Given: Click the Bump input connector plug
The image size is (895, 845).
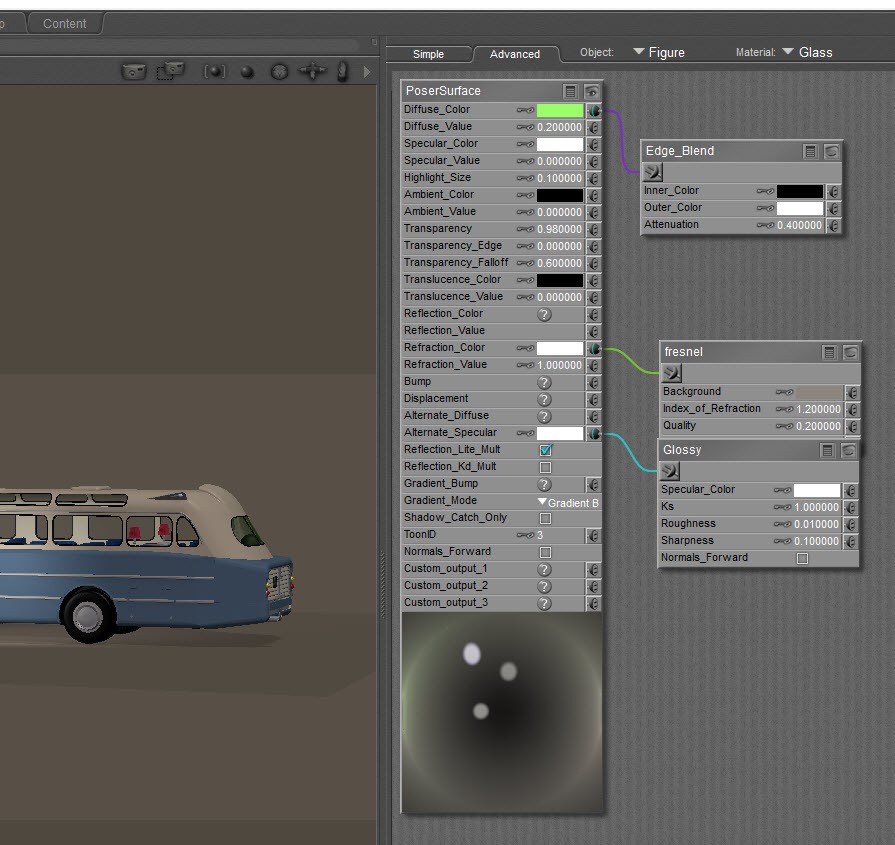Looking at the screenshot, I should (594, 383).
